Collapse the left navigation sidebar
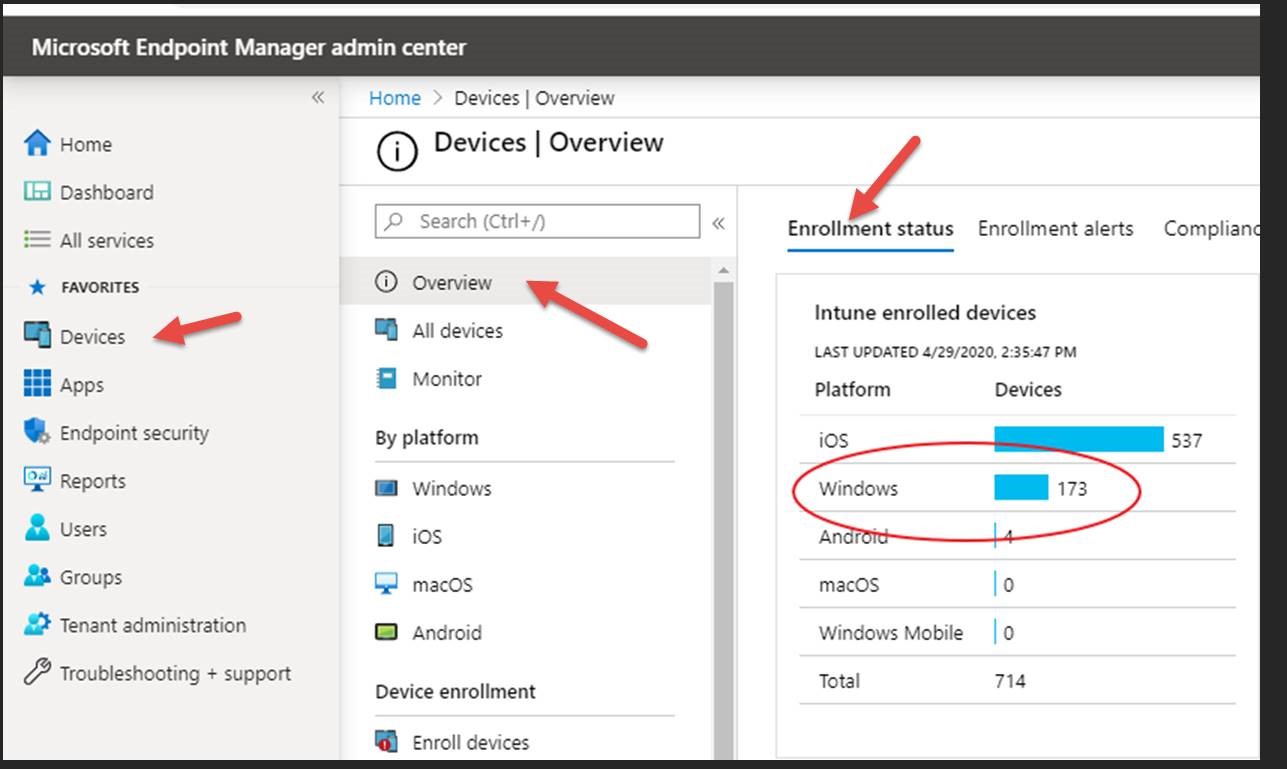The height and width of the screenshot is (769, 1287). pos(318,97)
